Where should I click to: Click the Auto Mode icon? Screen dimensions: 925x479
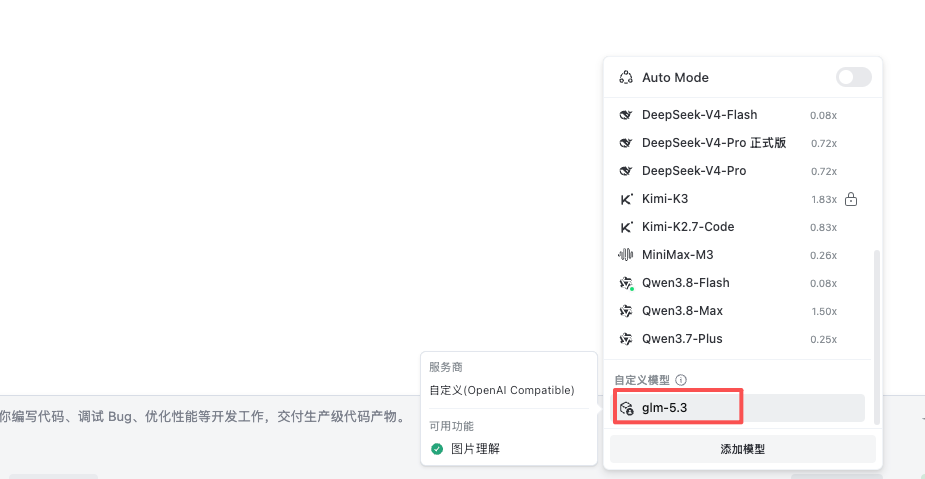tap(625, 77)
